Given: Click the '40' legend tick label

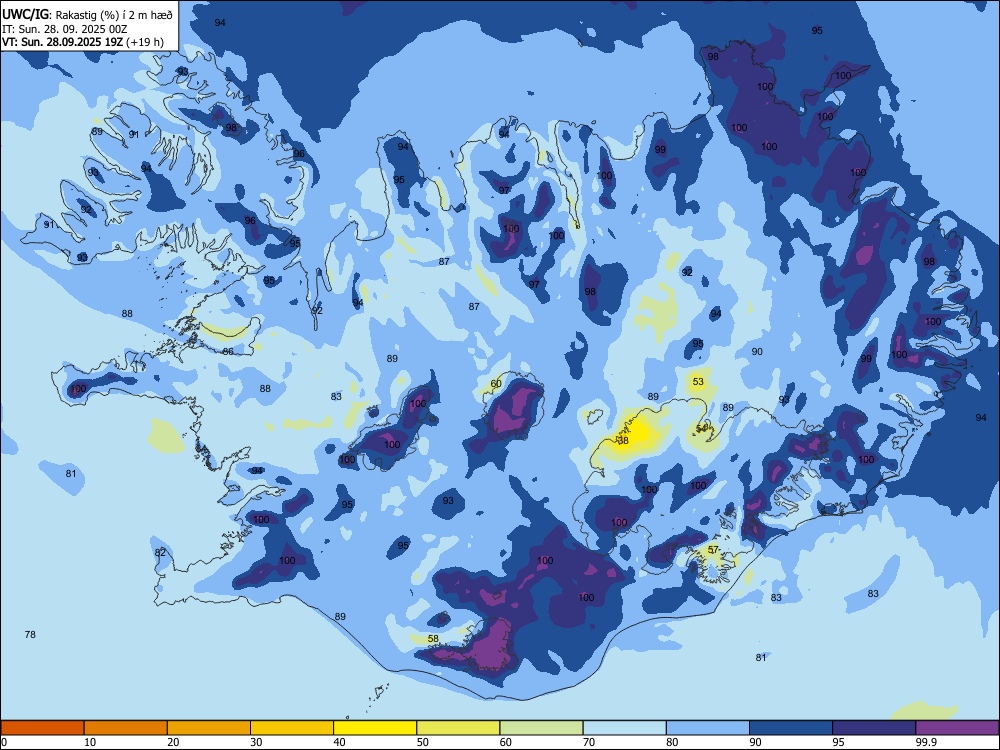Looking at the screenshot, I should click(340, 742).
